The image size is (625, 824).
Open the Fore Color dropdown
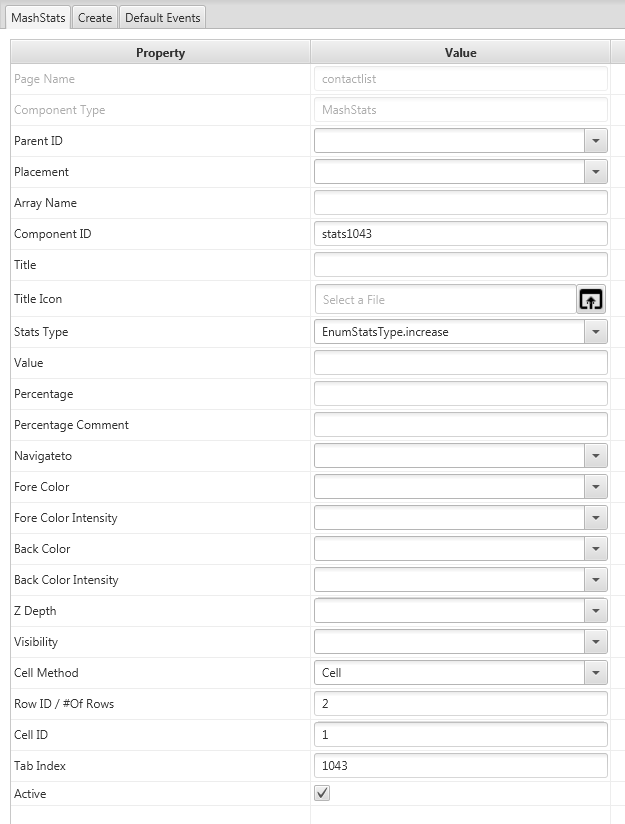(x=596, y=487)
